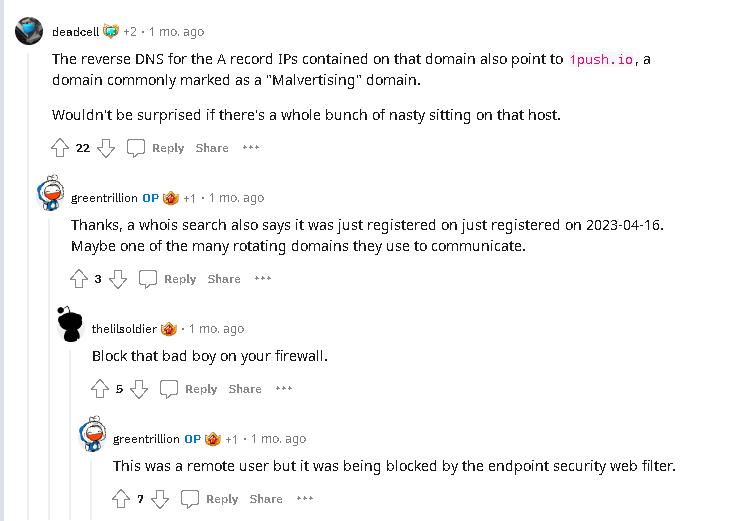This screenshot has height=521, width=744.
Task: Upvote greentrillion's whois search comment
Action: [79, 279]
